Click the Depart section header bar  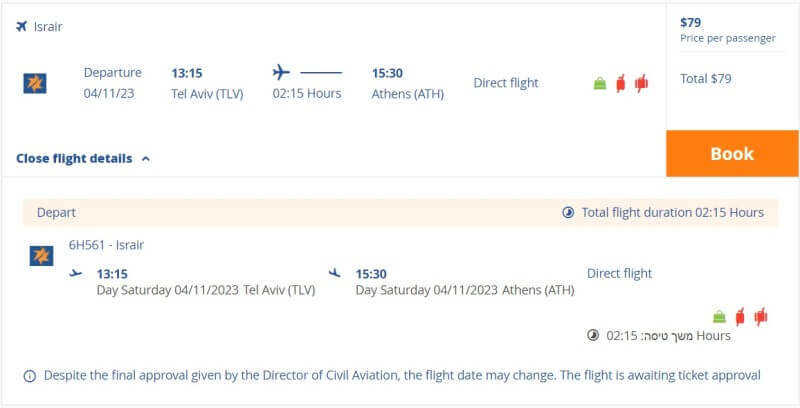point(400,213)
